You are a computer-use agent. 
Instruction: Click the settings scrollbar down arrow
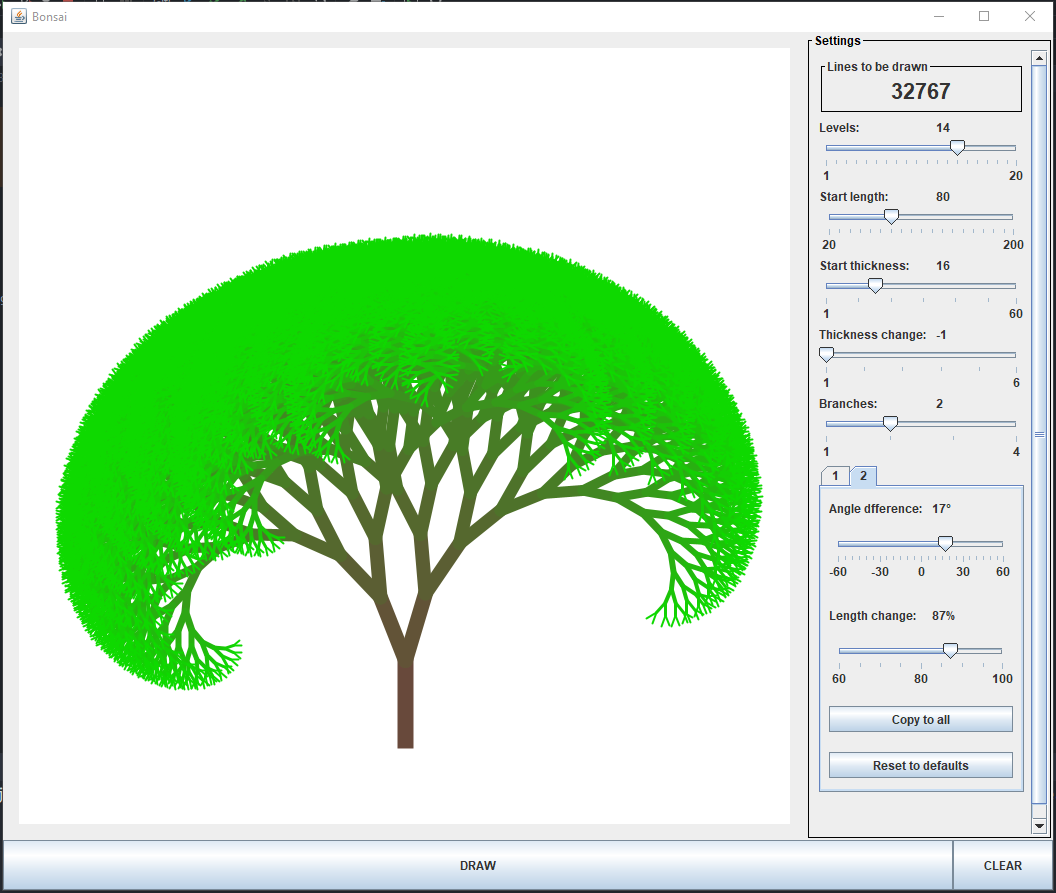(1039, 826)
